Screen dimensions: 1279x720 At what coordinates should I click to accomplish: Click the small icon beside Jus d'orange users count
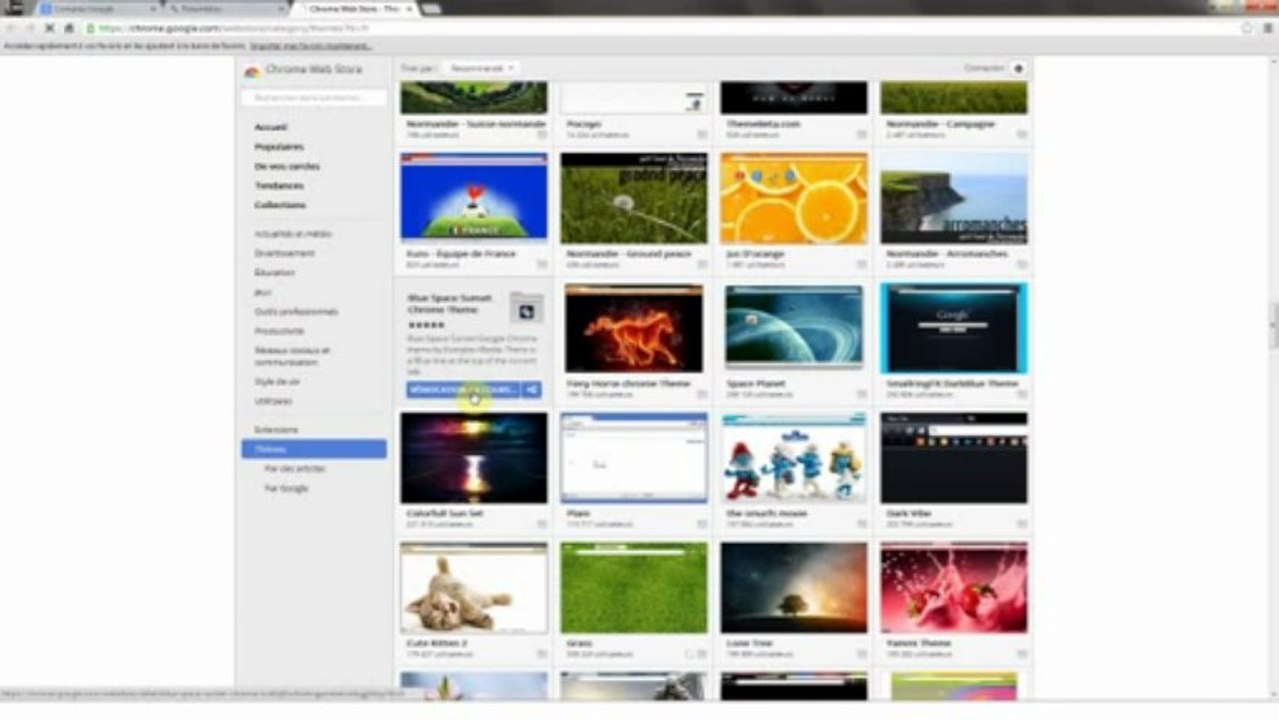pyautogui.click(x=861, y=265)
